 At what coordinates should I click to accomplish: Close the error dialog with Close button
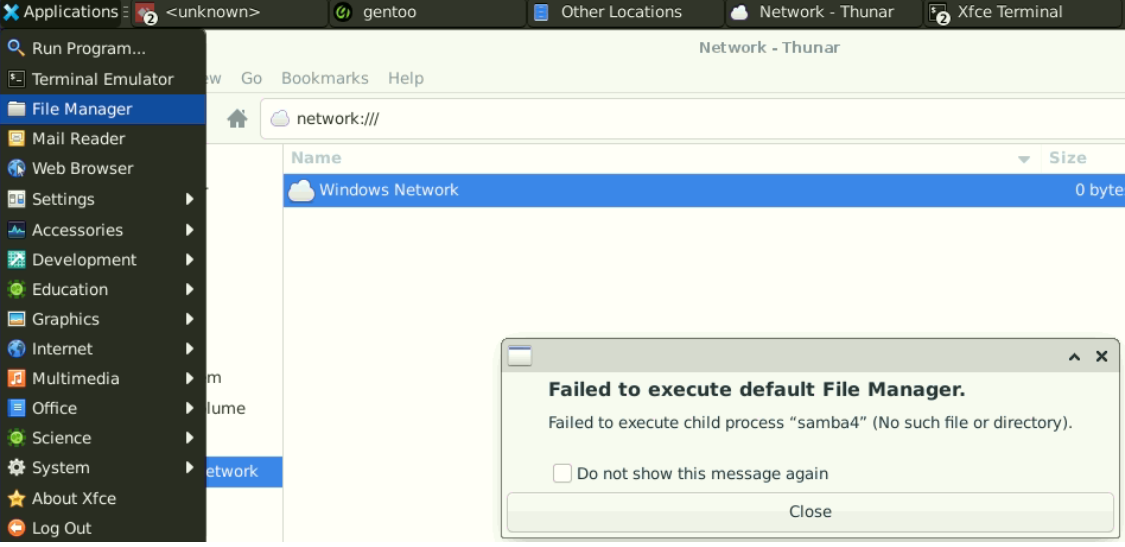tap(809, 511)
